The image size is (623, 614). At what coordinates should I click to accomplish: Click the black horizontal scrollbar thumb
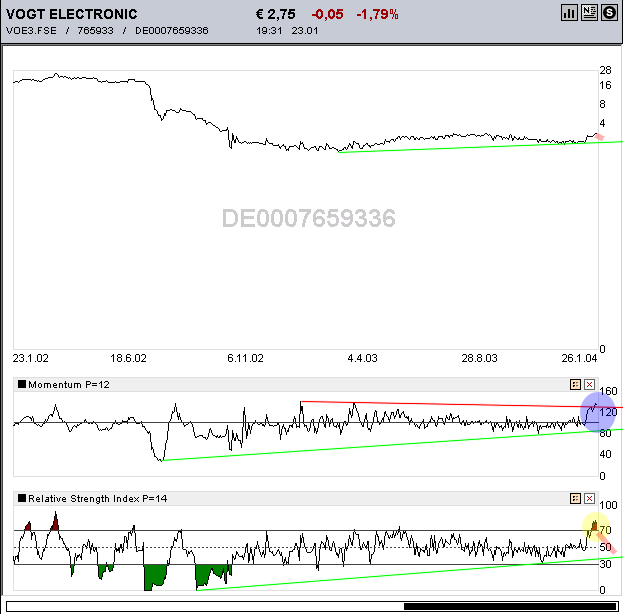(x=510, y=606)
